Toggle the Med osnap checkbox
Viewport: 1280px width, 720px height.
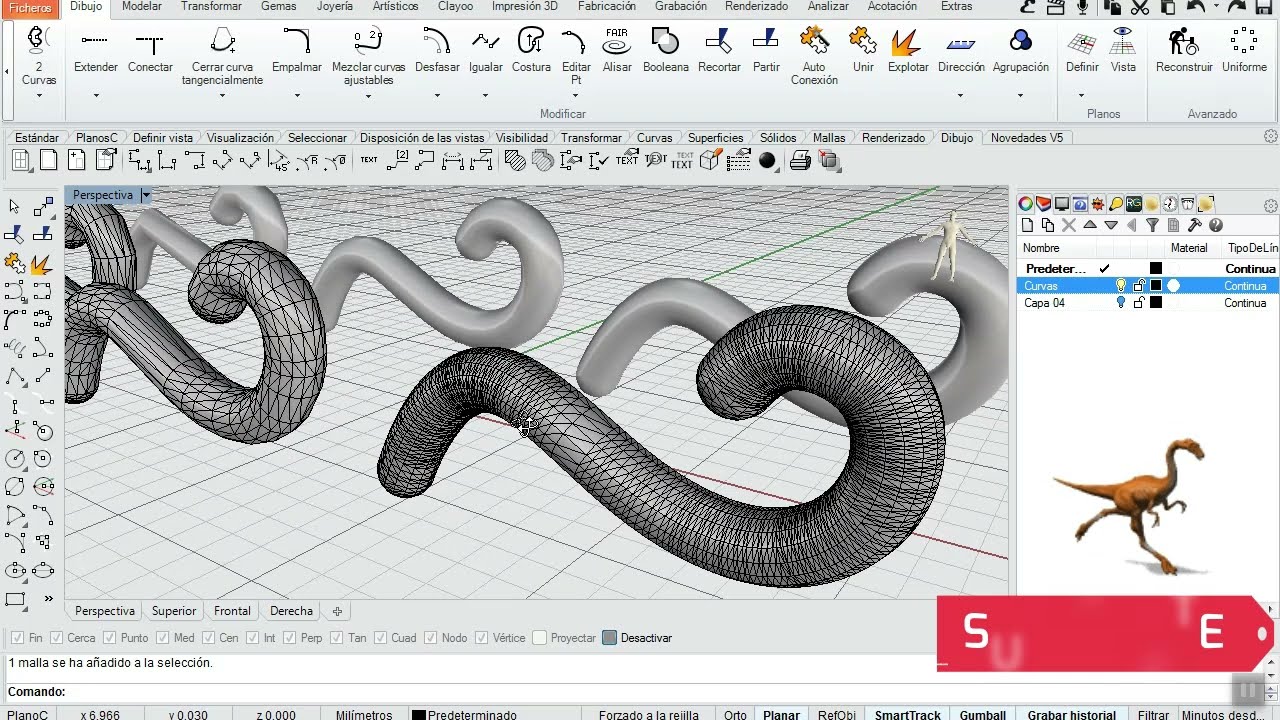162,638
